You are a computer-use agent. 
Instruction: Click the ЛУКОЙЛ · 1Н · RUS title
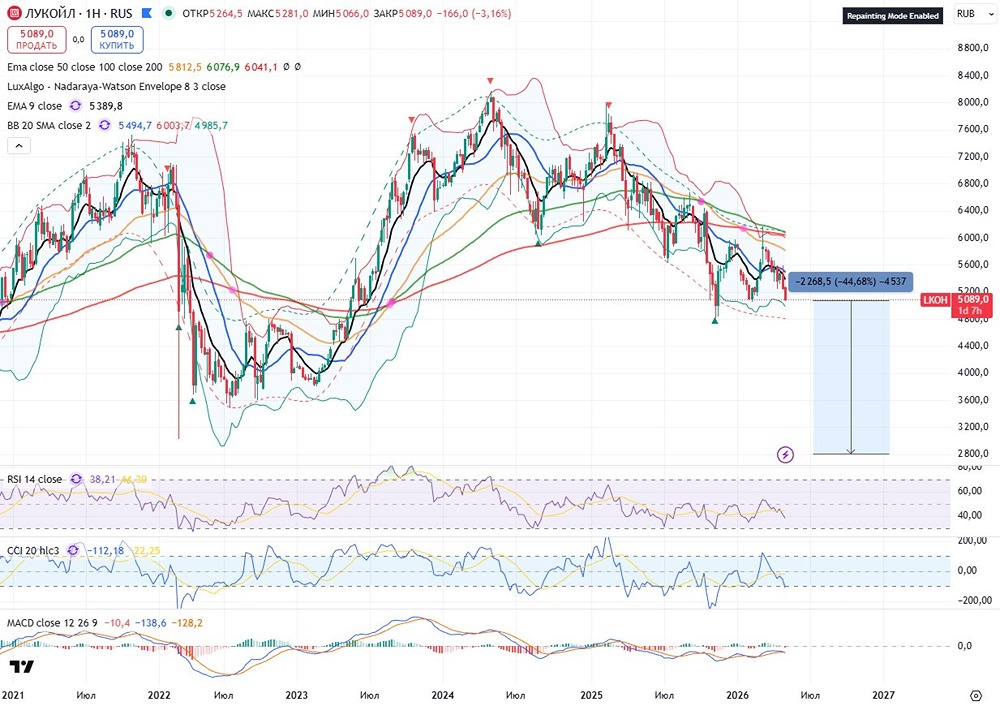coord(79,13)
